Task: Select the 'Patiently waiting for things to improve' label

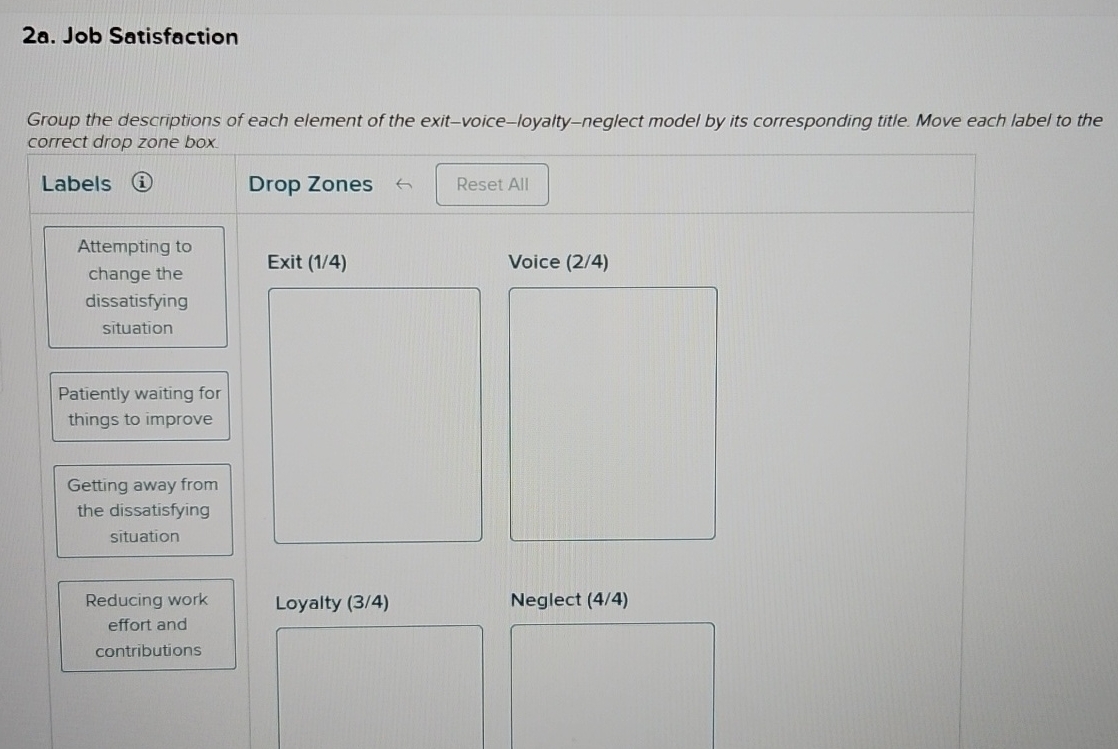Action: click(140, 406)
